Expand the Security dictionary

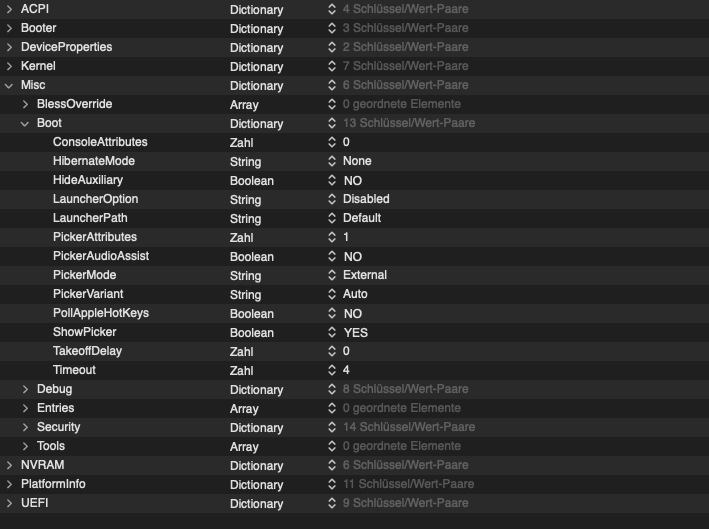point(25,427)
